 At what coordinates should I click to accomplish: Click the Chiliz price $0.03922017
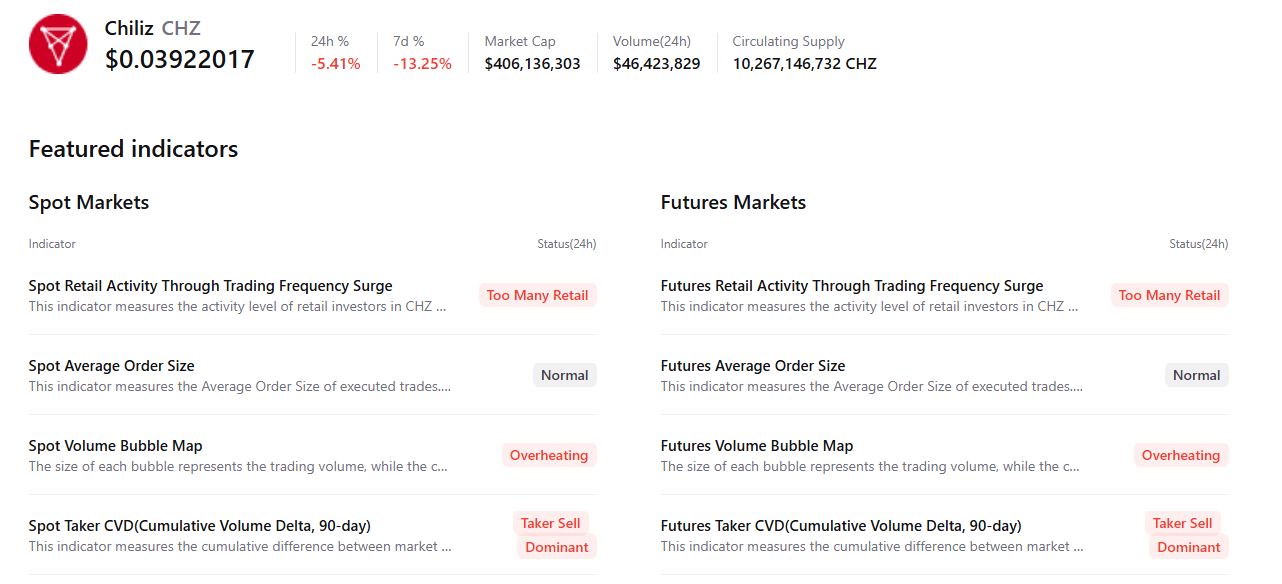coord(180,60)
